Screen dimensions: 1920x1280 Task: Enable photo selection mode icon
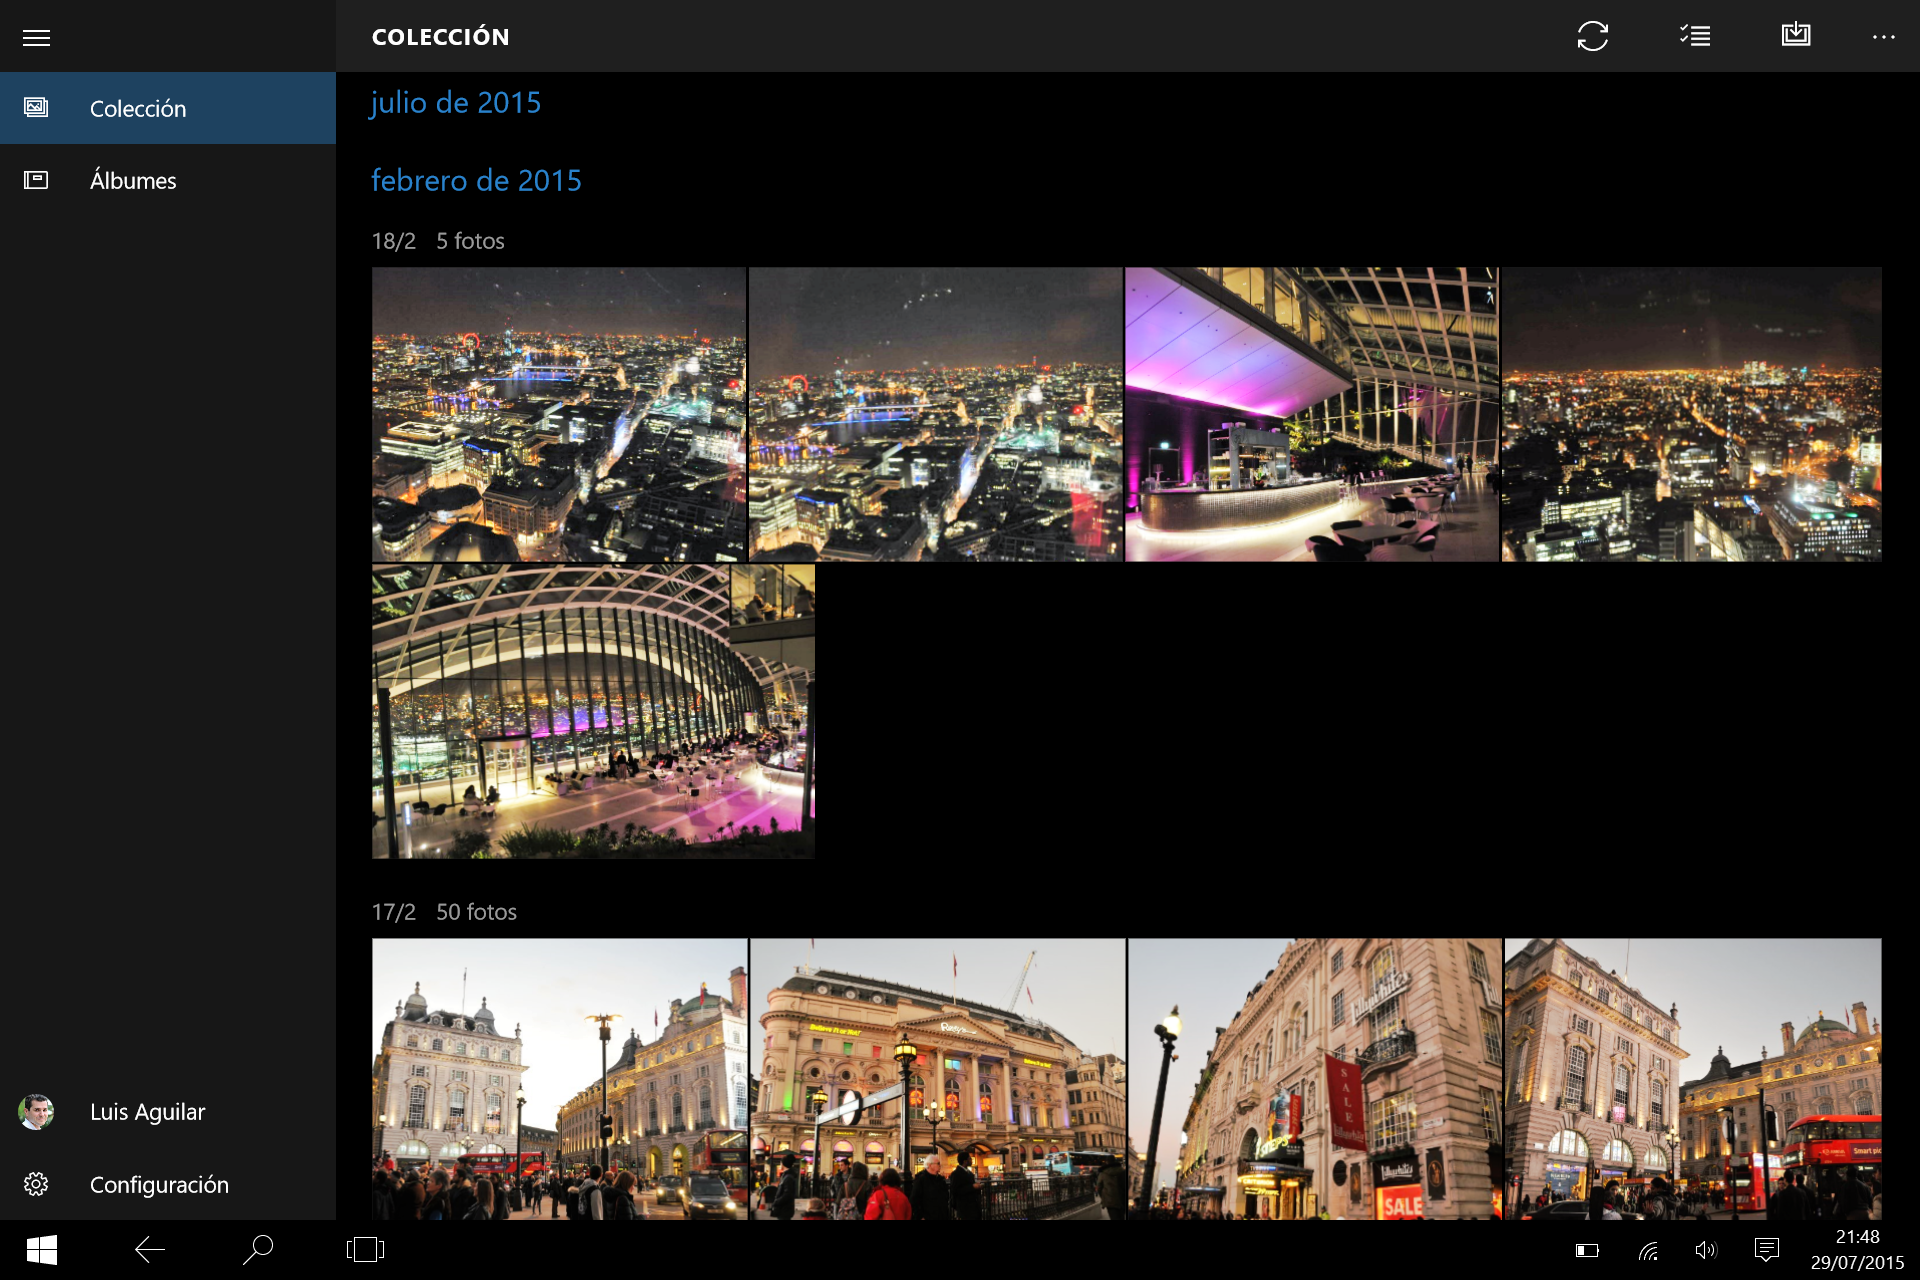click(x=1695, y=36)
